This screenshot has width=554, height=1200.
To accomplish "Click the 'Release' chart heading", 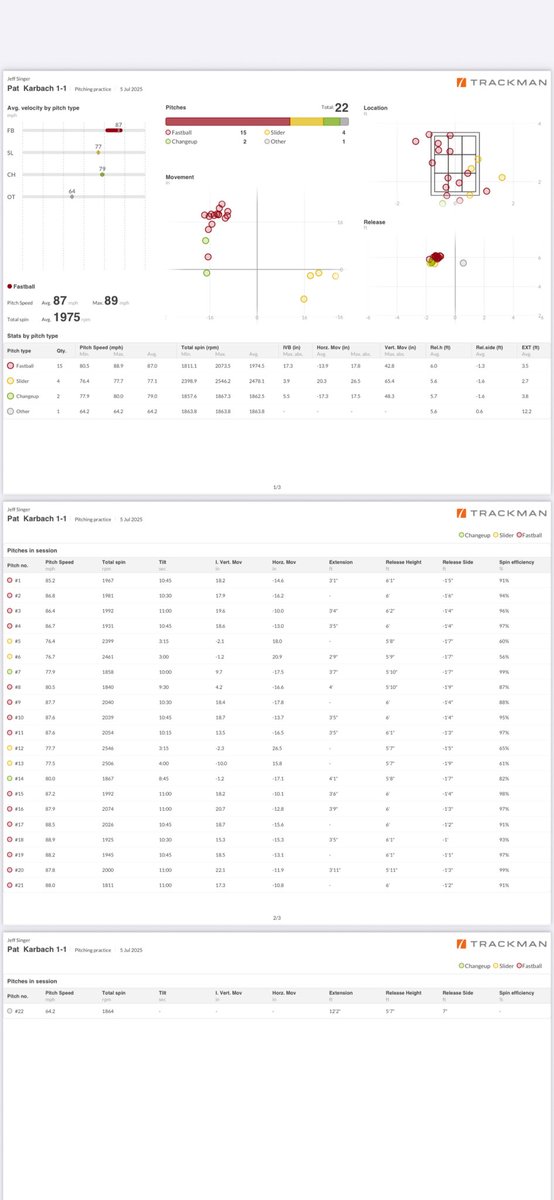I will tap(375, 222).
